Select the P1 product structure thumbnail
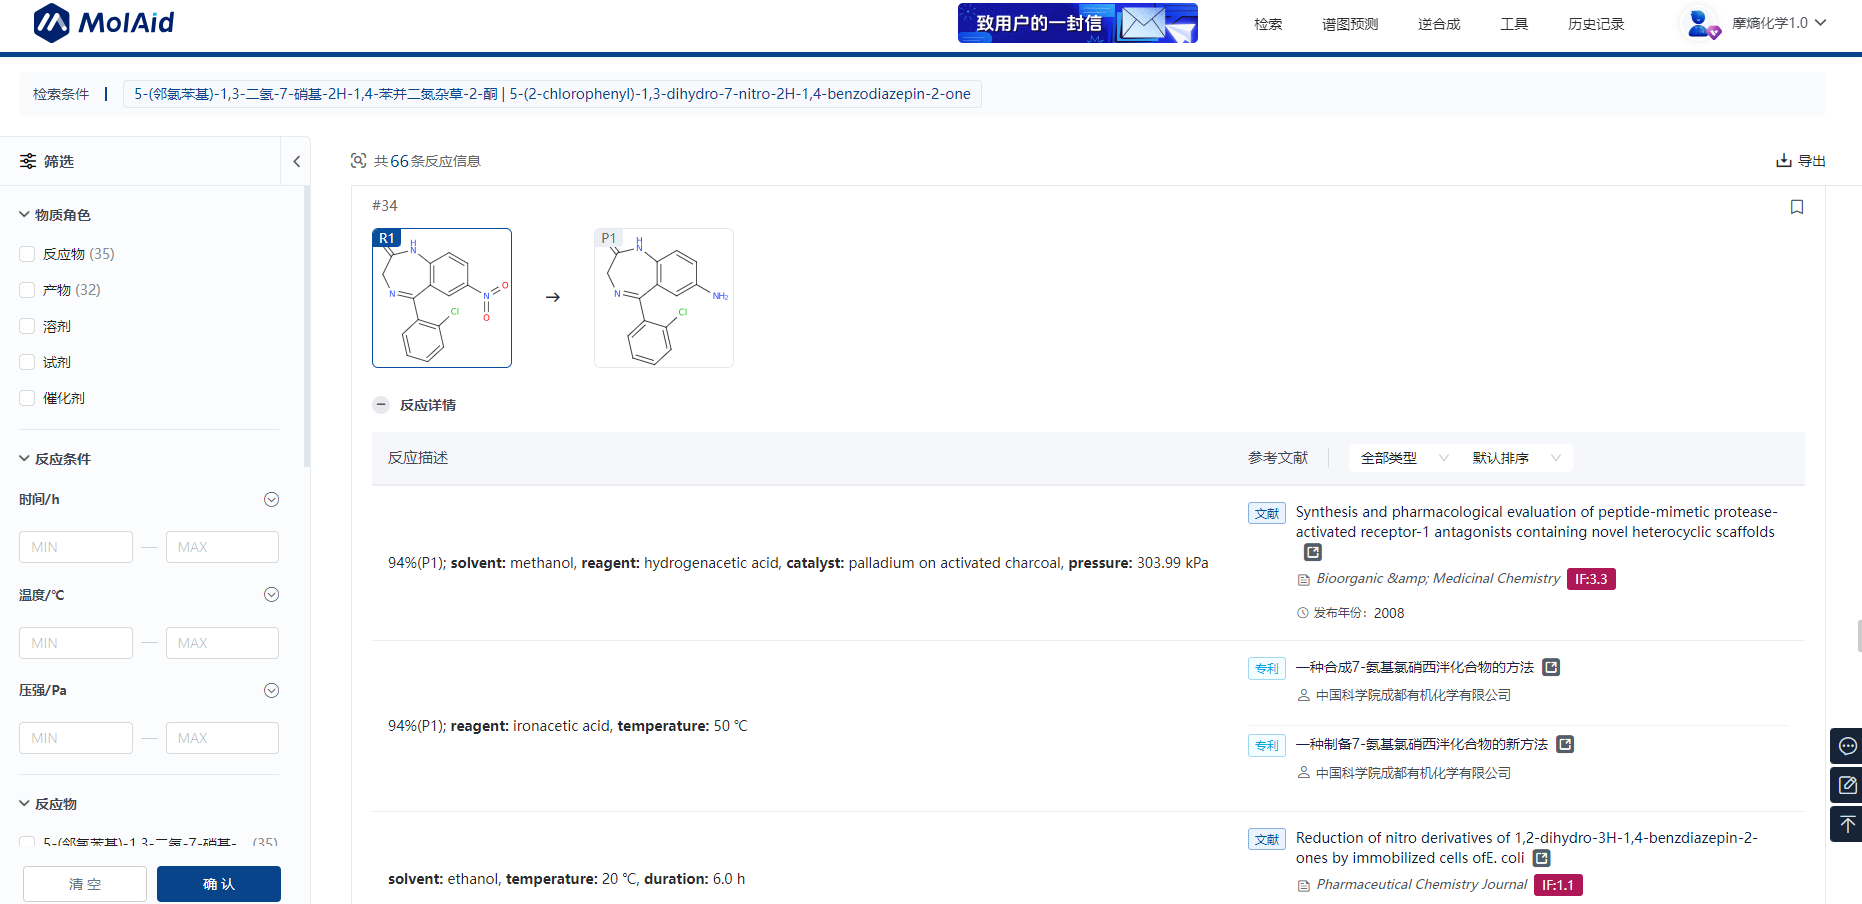 663,298
